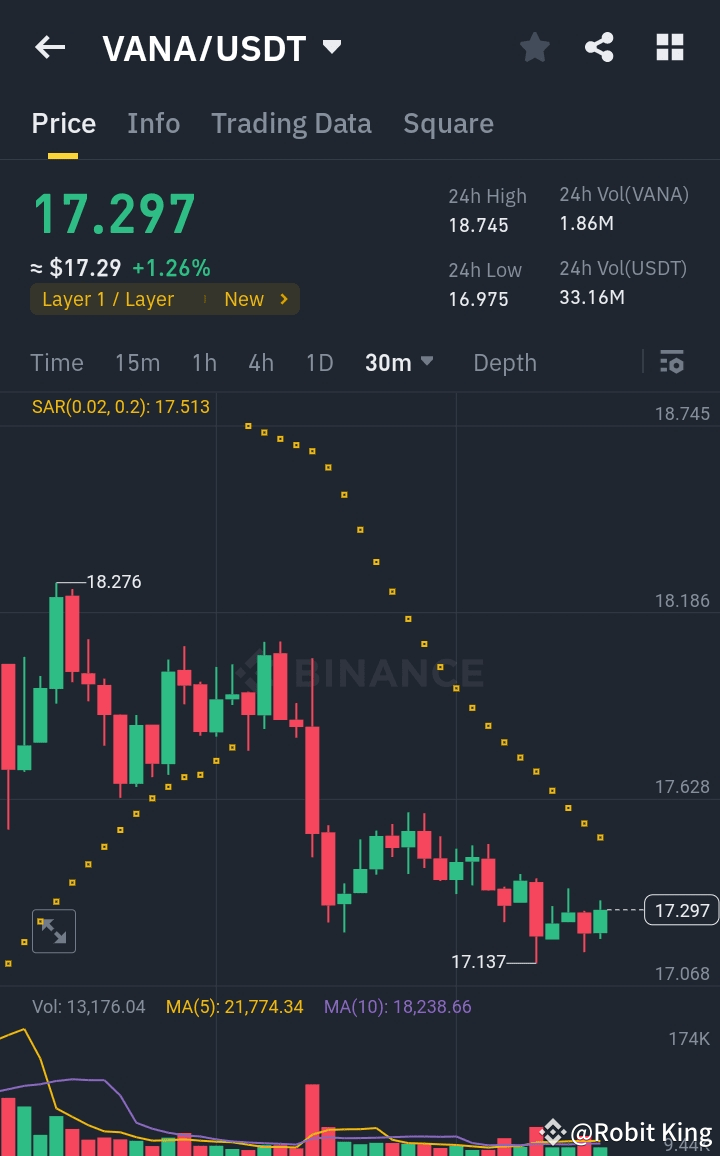Image resolution: width=720 pixels, height=1156 pixels.
Task: Expand the Layer 1 / Layer tag chevron
Action: [284, 299]
